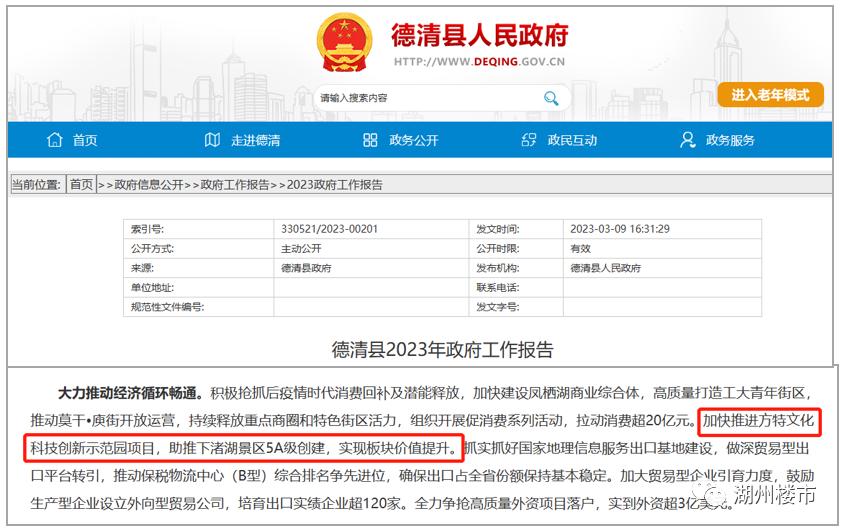Open the 首页 navigation menu item

(85, 141)
